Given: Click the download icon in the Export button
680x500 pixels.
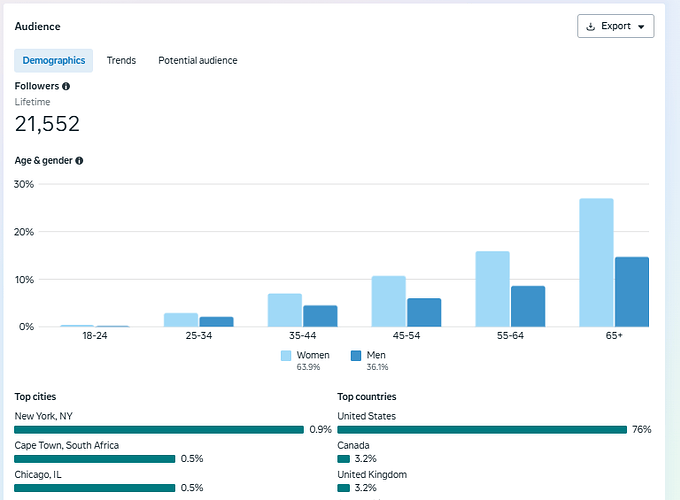Looking at the screenshot, I should click(590, 26).
